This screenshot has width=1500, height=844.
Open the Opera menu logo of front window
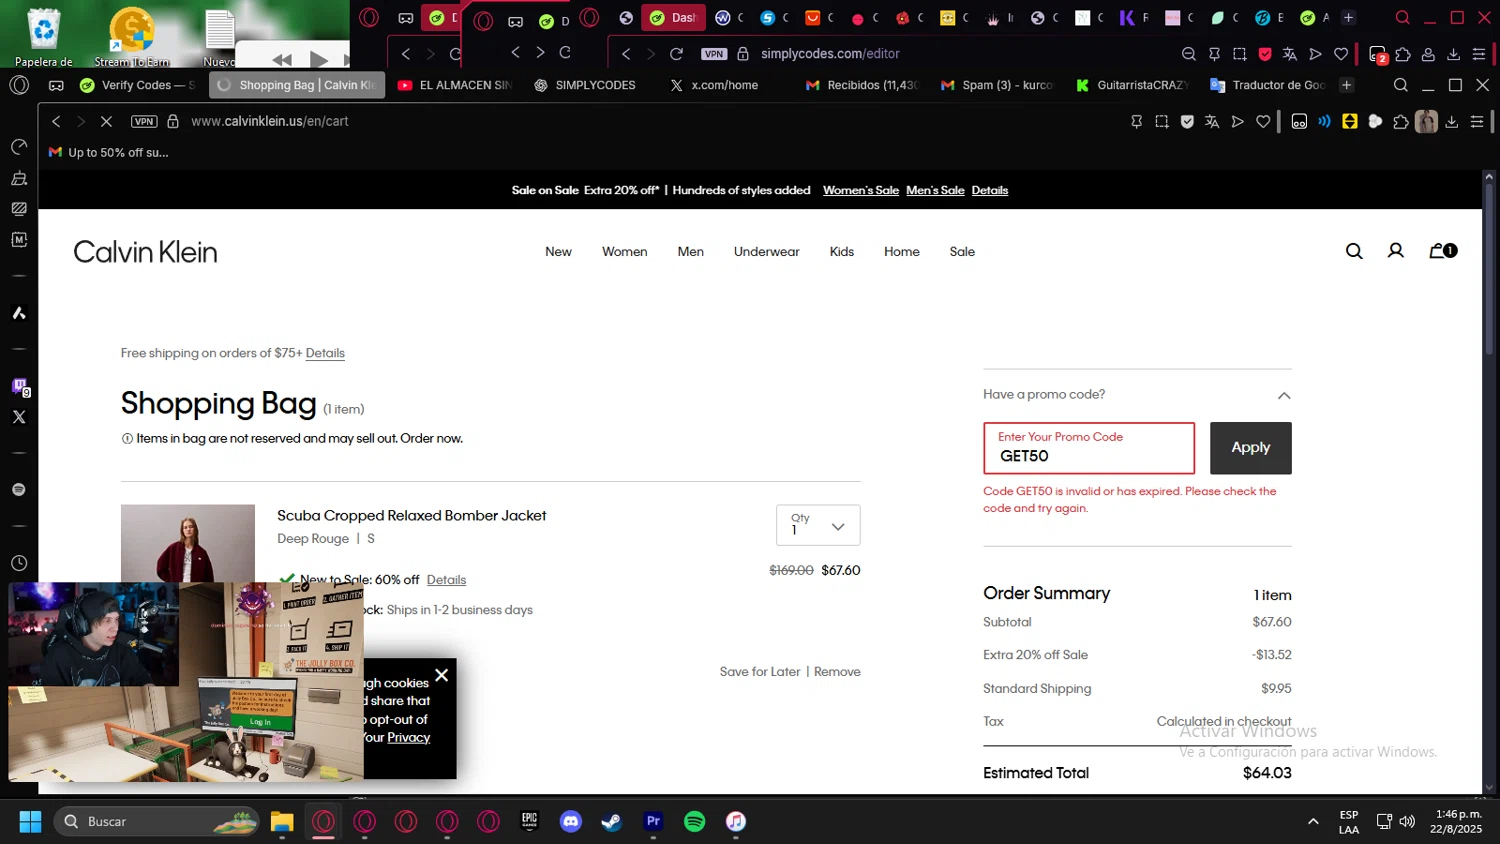point(19,85)
